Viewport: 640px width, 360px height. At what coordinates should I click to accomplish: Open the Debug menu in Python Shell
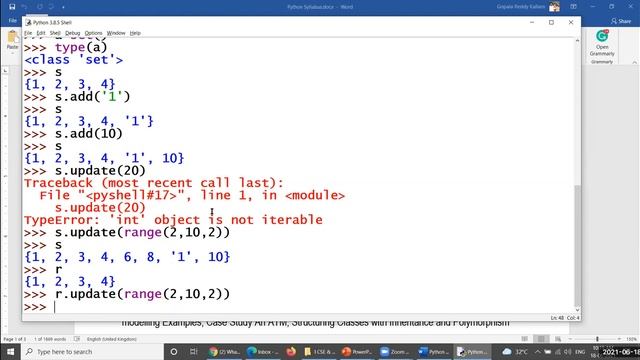pos(72,33)
